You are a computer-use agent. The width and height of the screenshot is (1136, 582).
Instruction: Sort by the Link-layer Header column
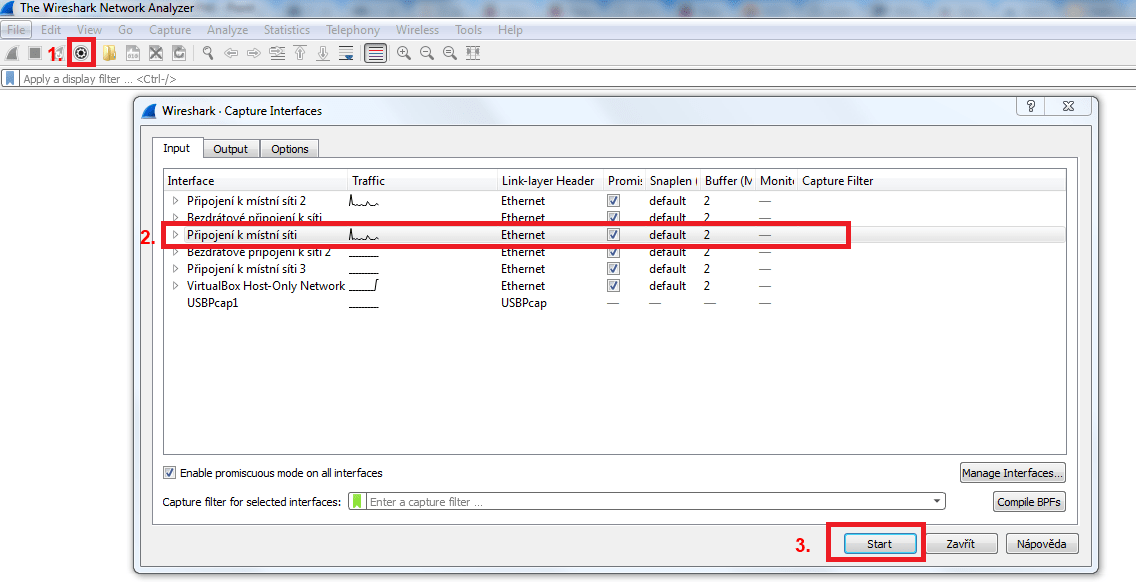pyautogui.click(x=549, y=180)
